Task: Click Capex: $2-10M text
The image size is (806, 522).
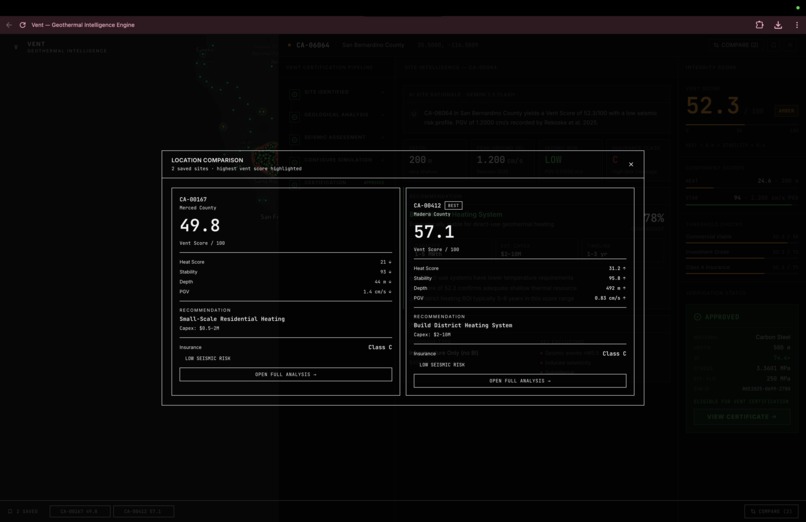Action: (432, 334)
